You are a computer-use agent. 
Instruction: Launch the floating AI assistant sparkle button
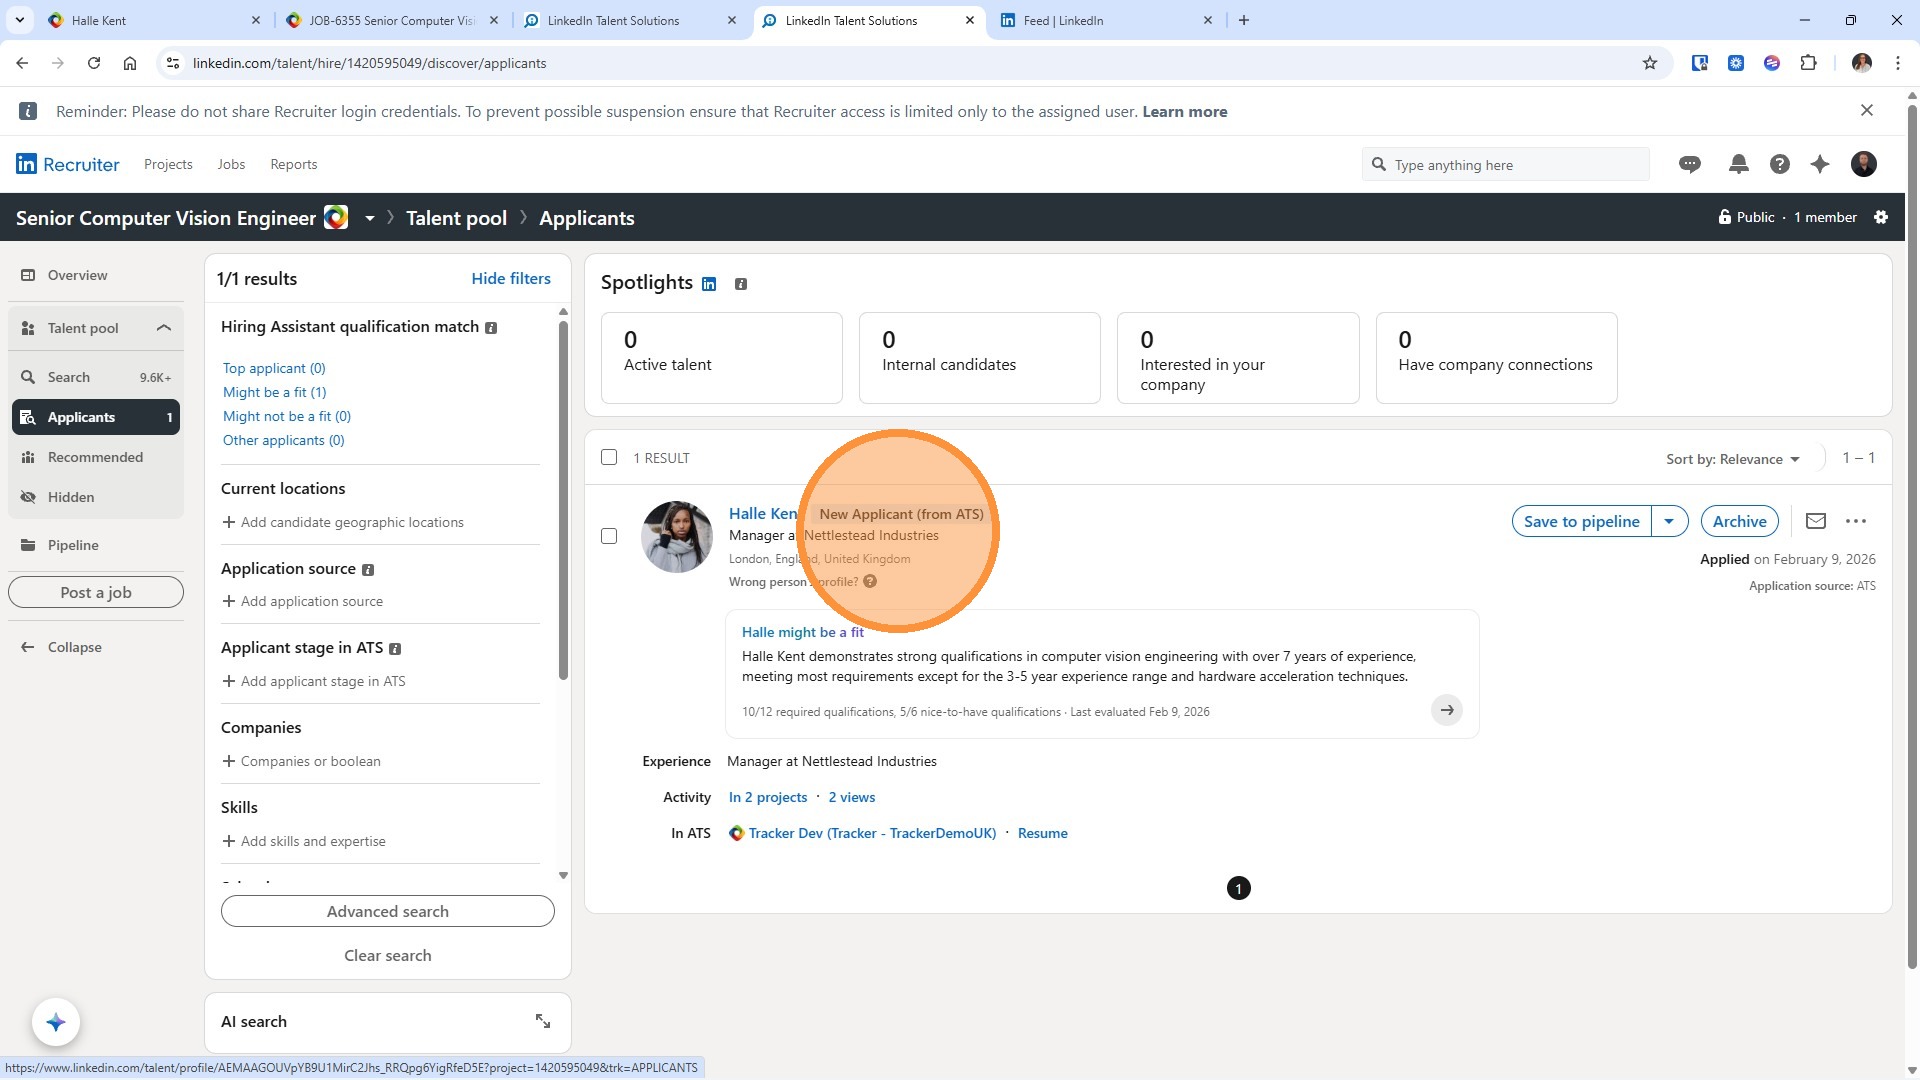click(56, 1022)
